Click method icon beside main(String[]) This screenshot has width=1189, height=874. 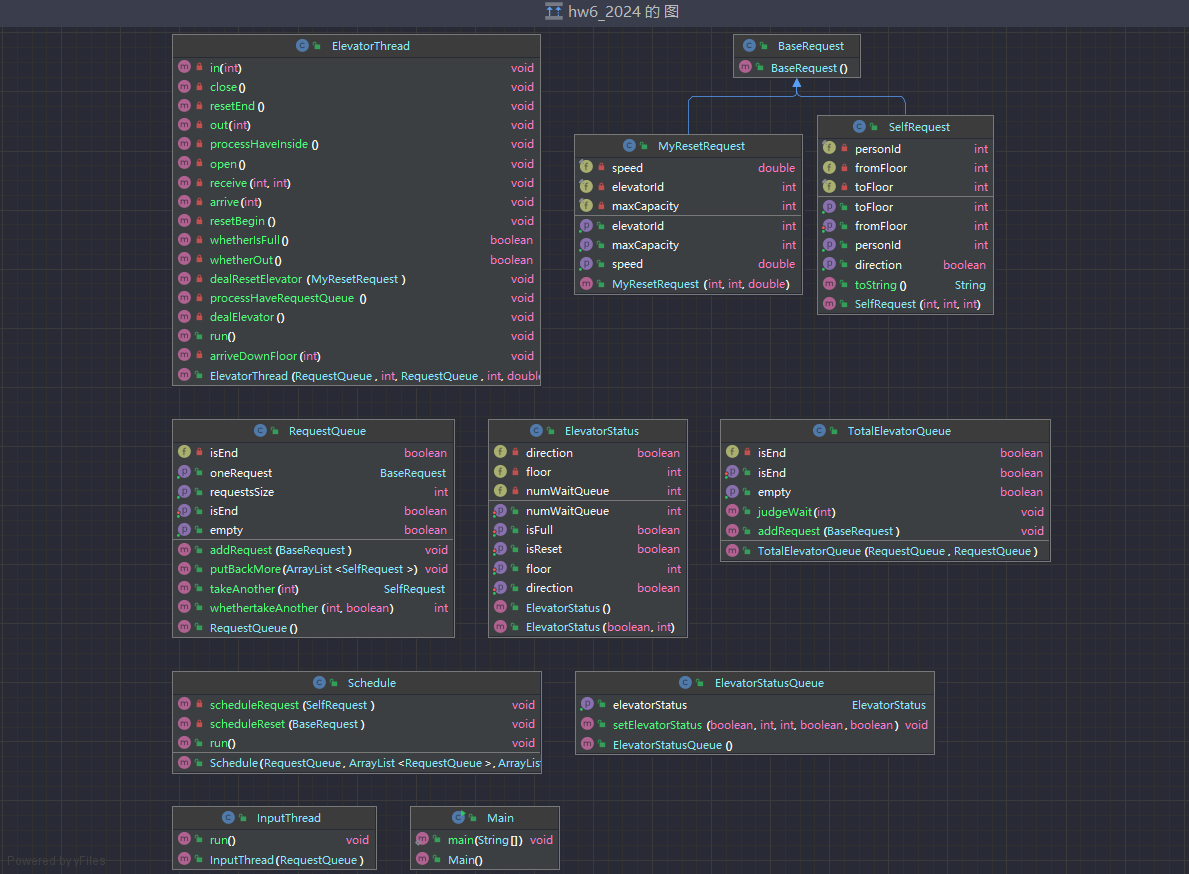point(422,839)
